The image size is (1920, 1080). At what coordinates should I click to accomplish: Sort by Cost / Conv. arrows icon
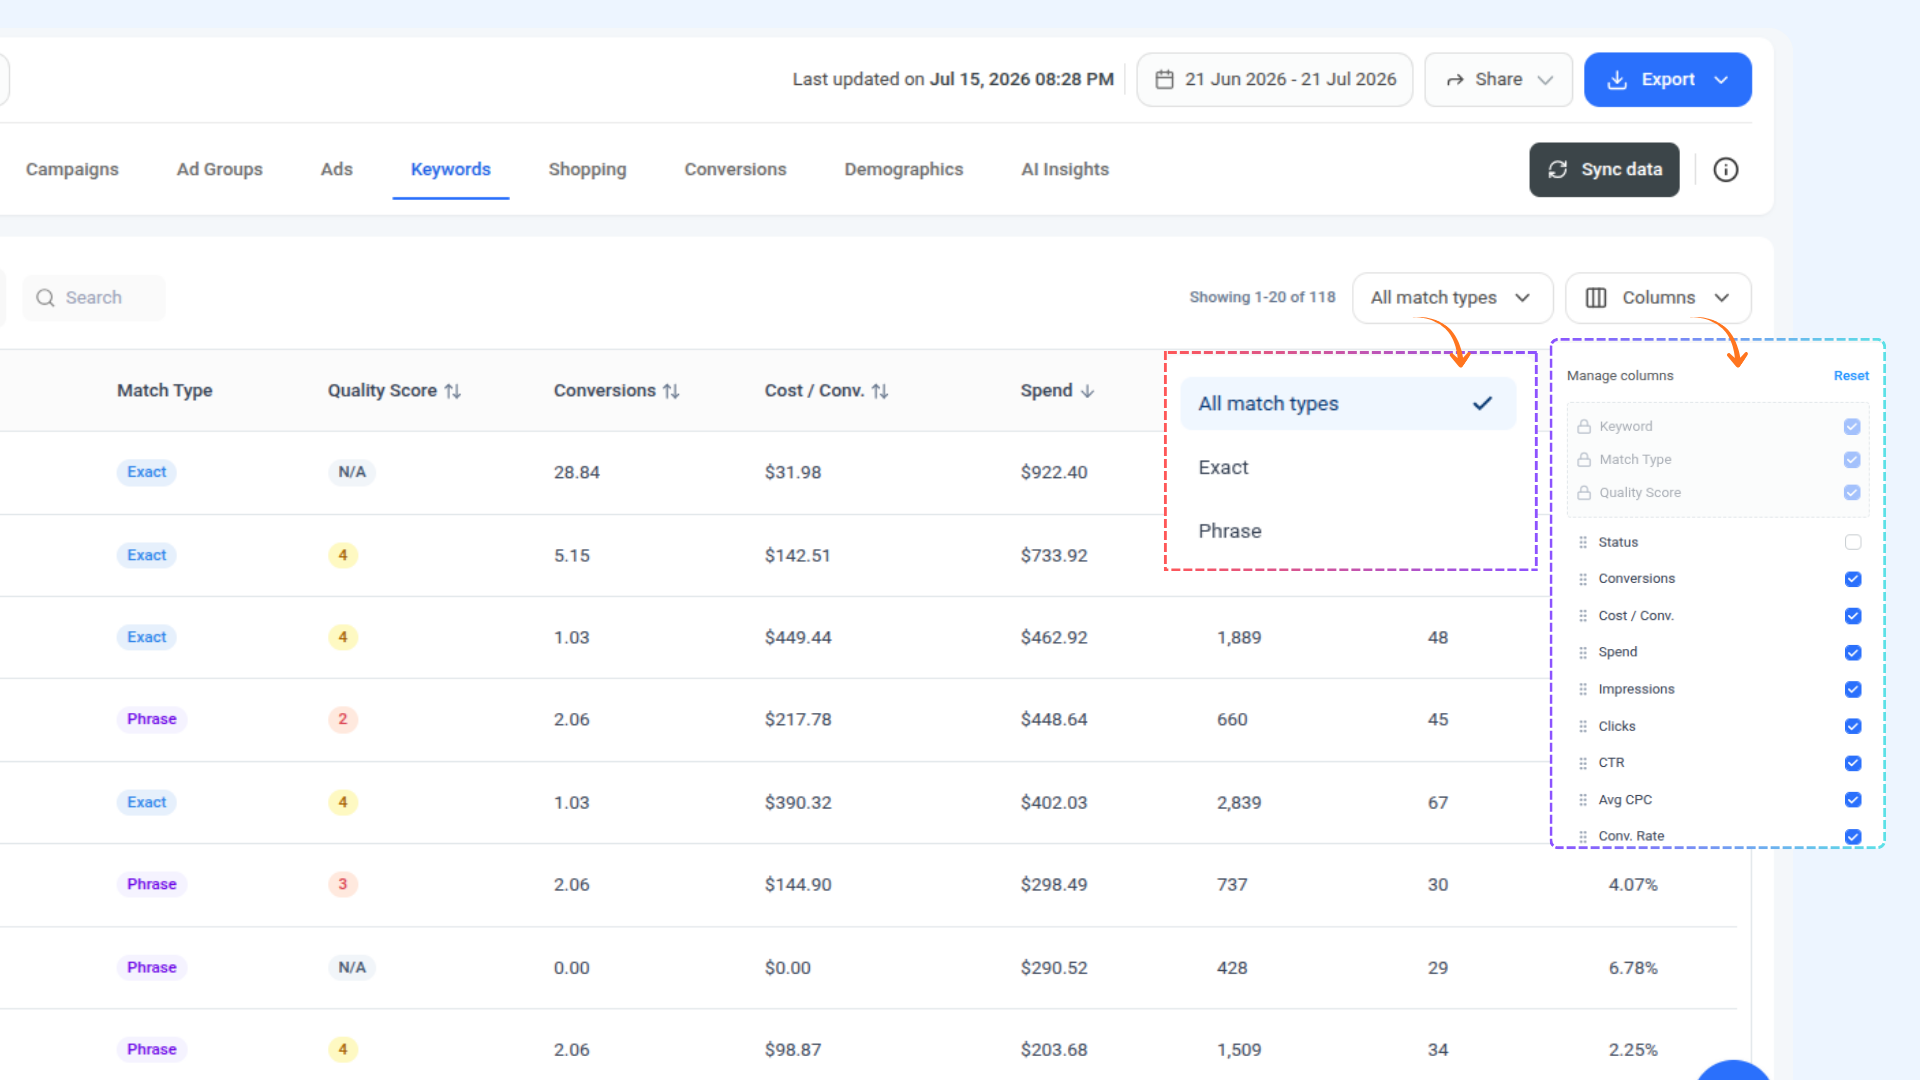click(x=880, y=391)
